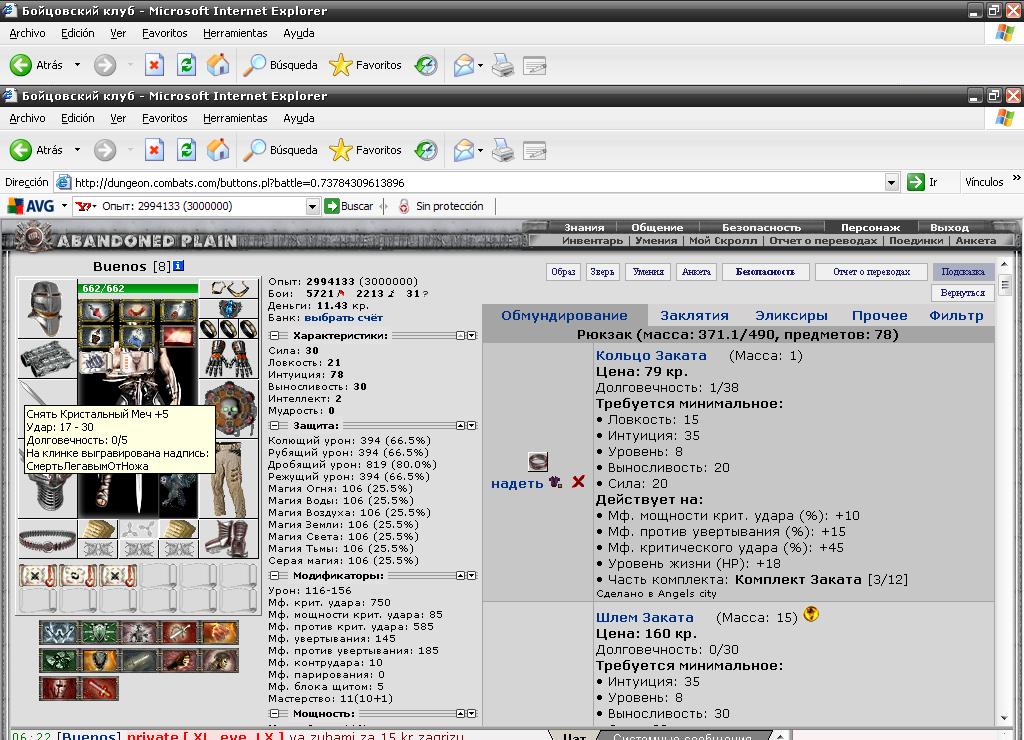The width and height of the screenshot is (1024, 740).
Task: Click the equipped spiked gloves icon
Action: [x=229, y=358]
